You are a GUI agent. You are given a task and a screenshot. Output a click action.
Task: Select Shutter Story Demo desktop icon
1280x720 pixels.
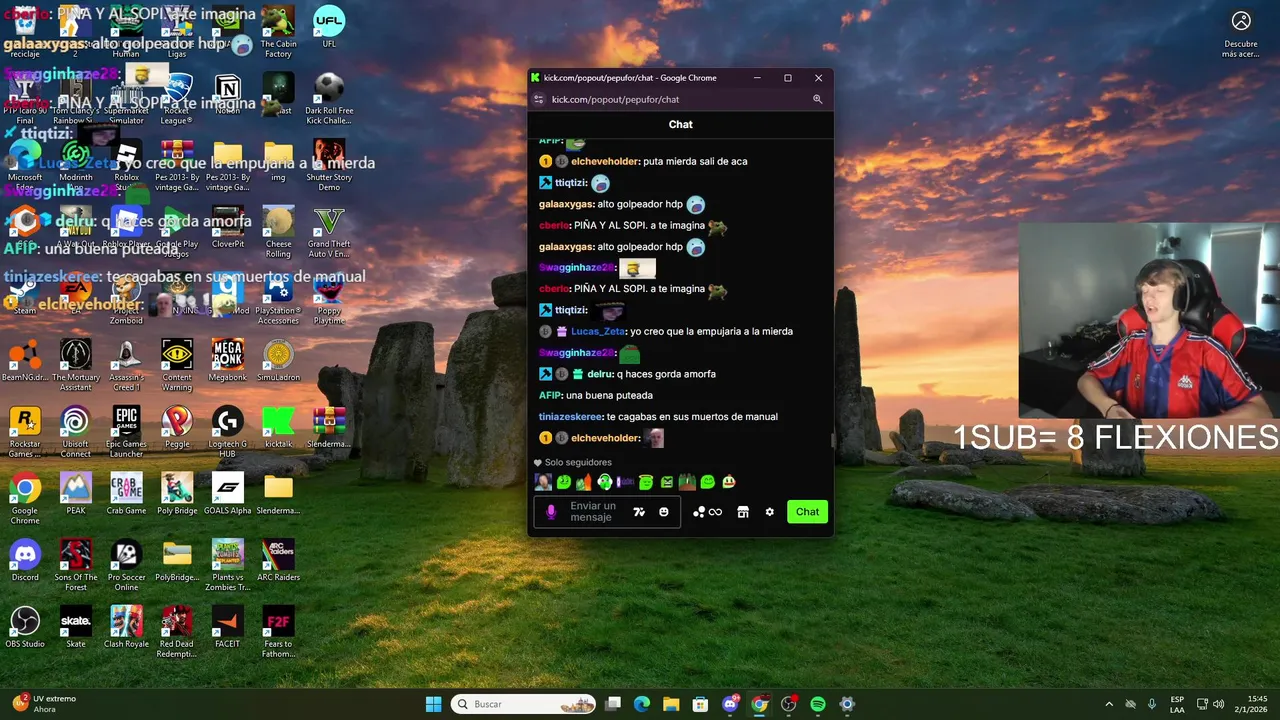329,166
